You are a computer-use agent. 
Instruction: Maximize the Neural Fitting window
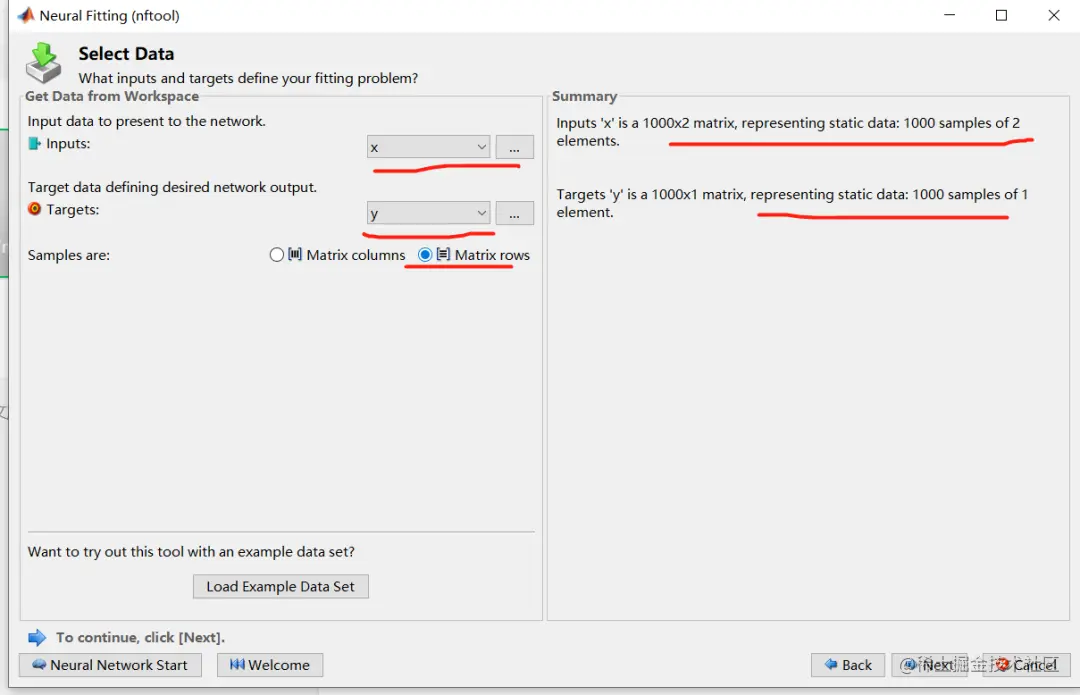pyautogui.click(x=1001, y=15)
